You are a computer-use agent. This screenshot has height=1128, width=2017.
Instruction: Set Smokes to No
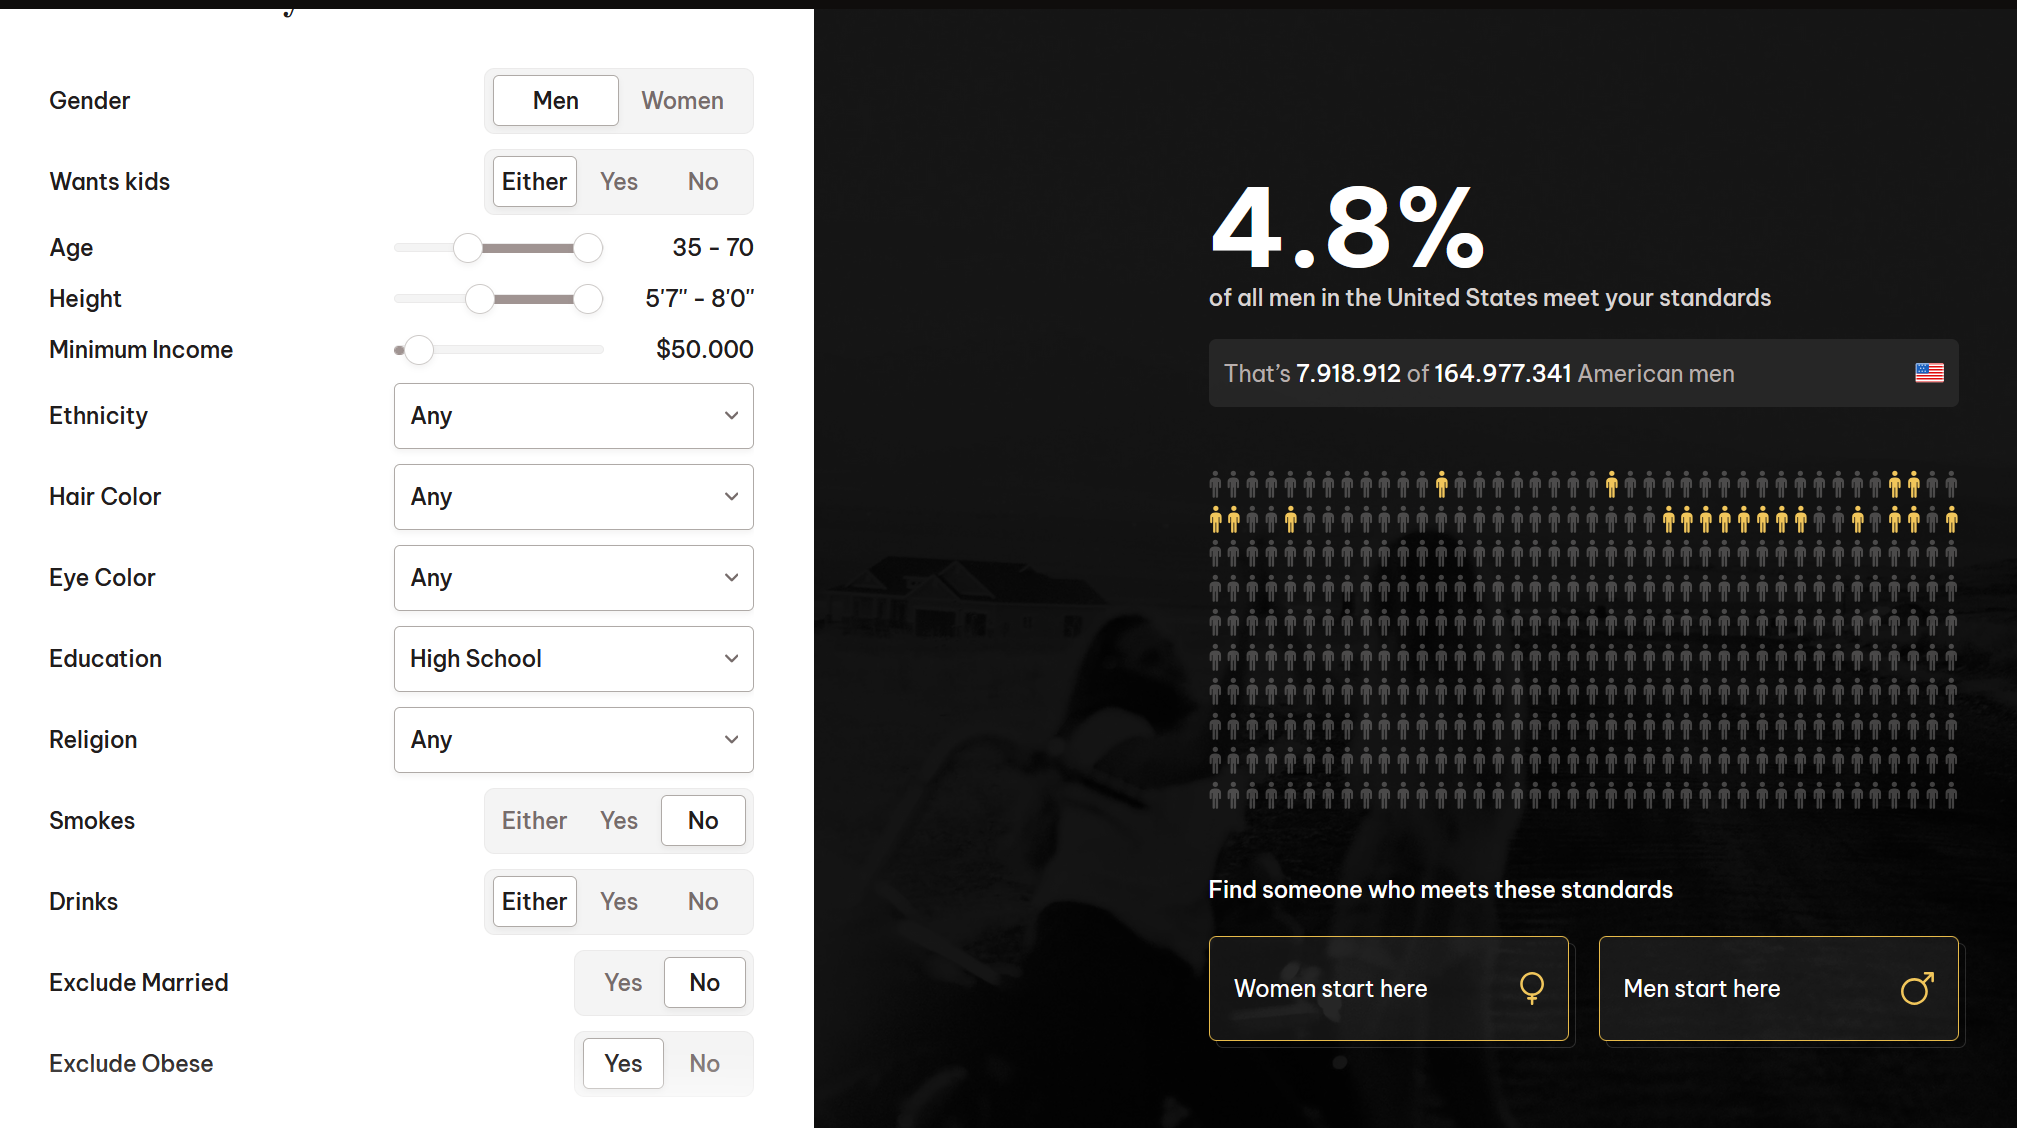(703, 821)
